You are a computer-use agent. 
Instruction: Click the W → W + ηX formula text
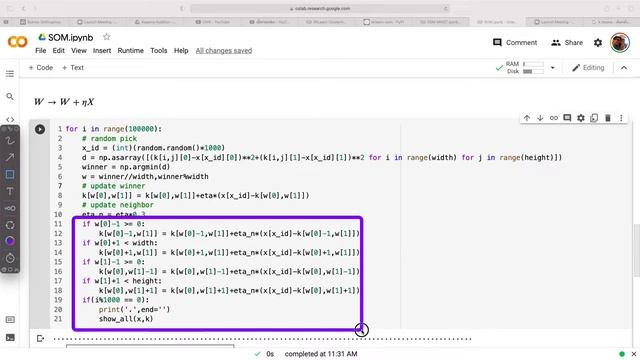(64, 102)
